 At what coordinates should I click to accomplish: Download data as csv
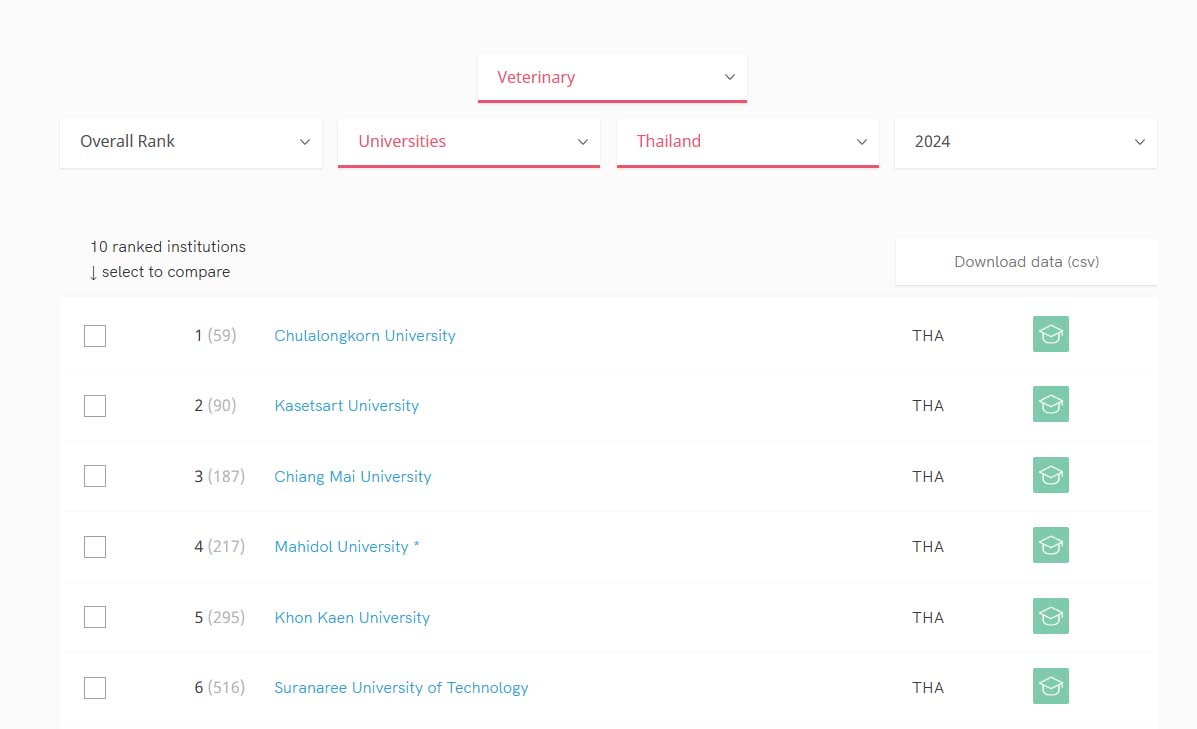1027,262
